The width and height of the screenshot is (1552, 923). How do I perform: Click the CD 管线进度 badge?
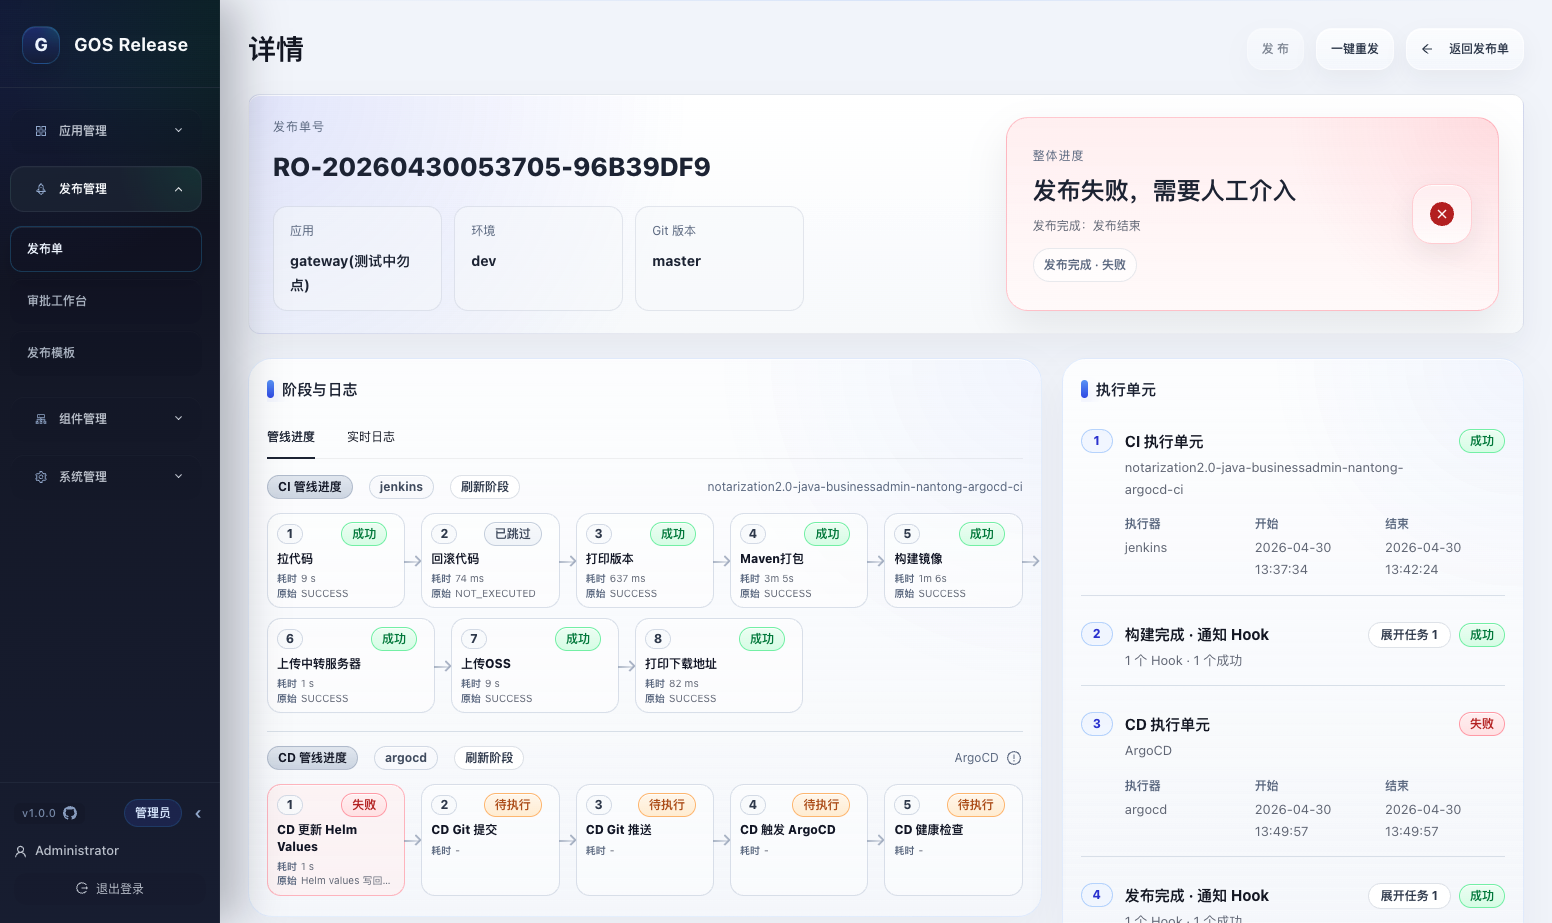(x=313, y=758)
